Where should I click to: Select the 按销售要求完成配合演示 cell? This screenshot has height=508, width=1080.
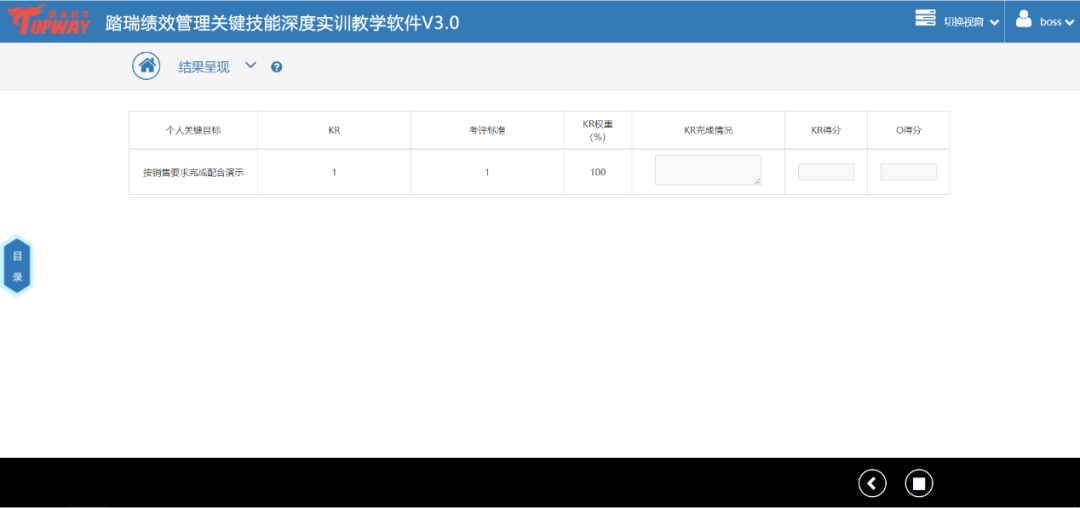click(x=193, y=172)
